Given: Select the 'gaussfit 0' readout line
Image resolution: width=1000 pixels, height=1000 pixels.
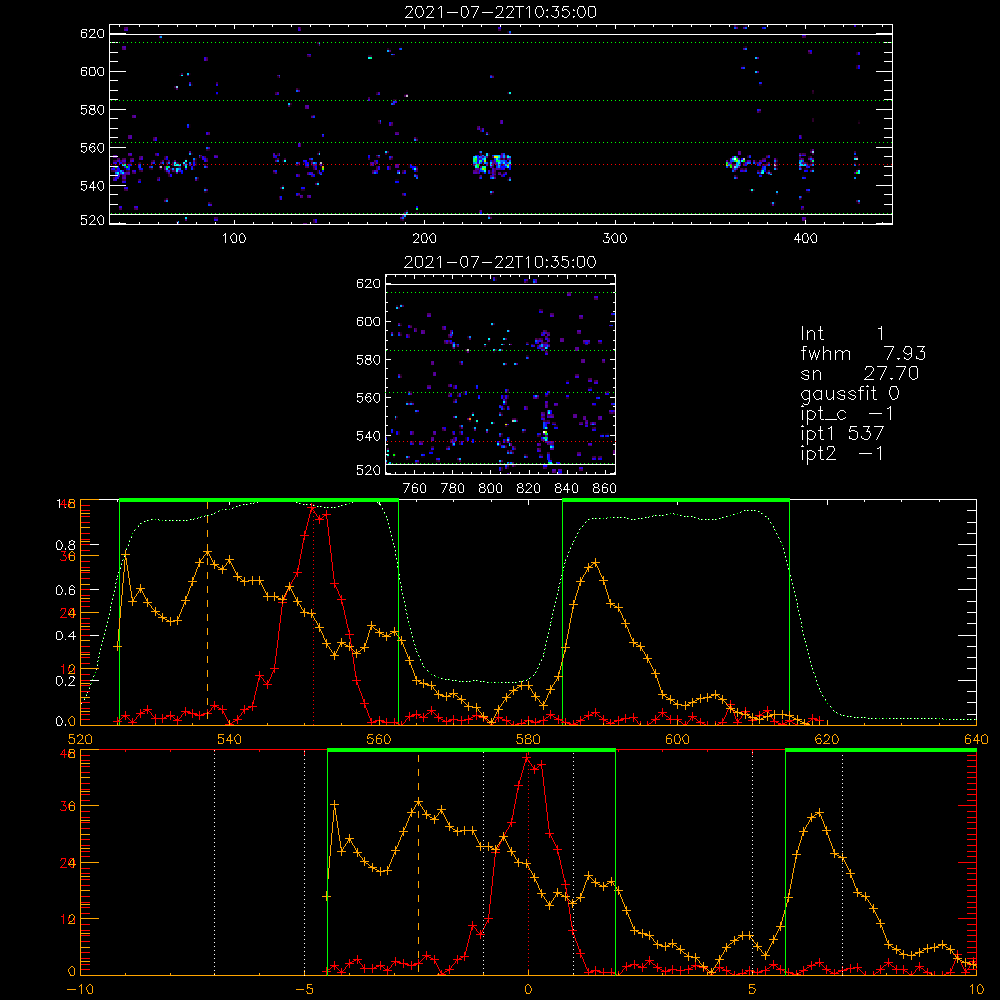Looking at the screenshot, I should coord(849,393).
